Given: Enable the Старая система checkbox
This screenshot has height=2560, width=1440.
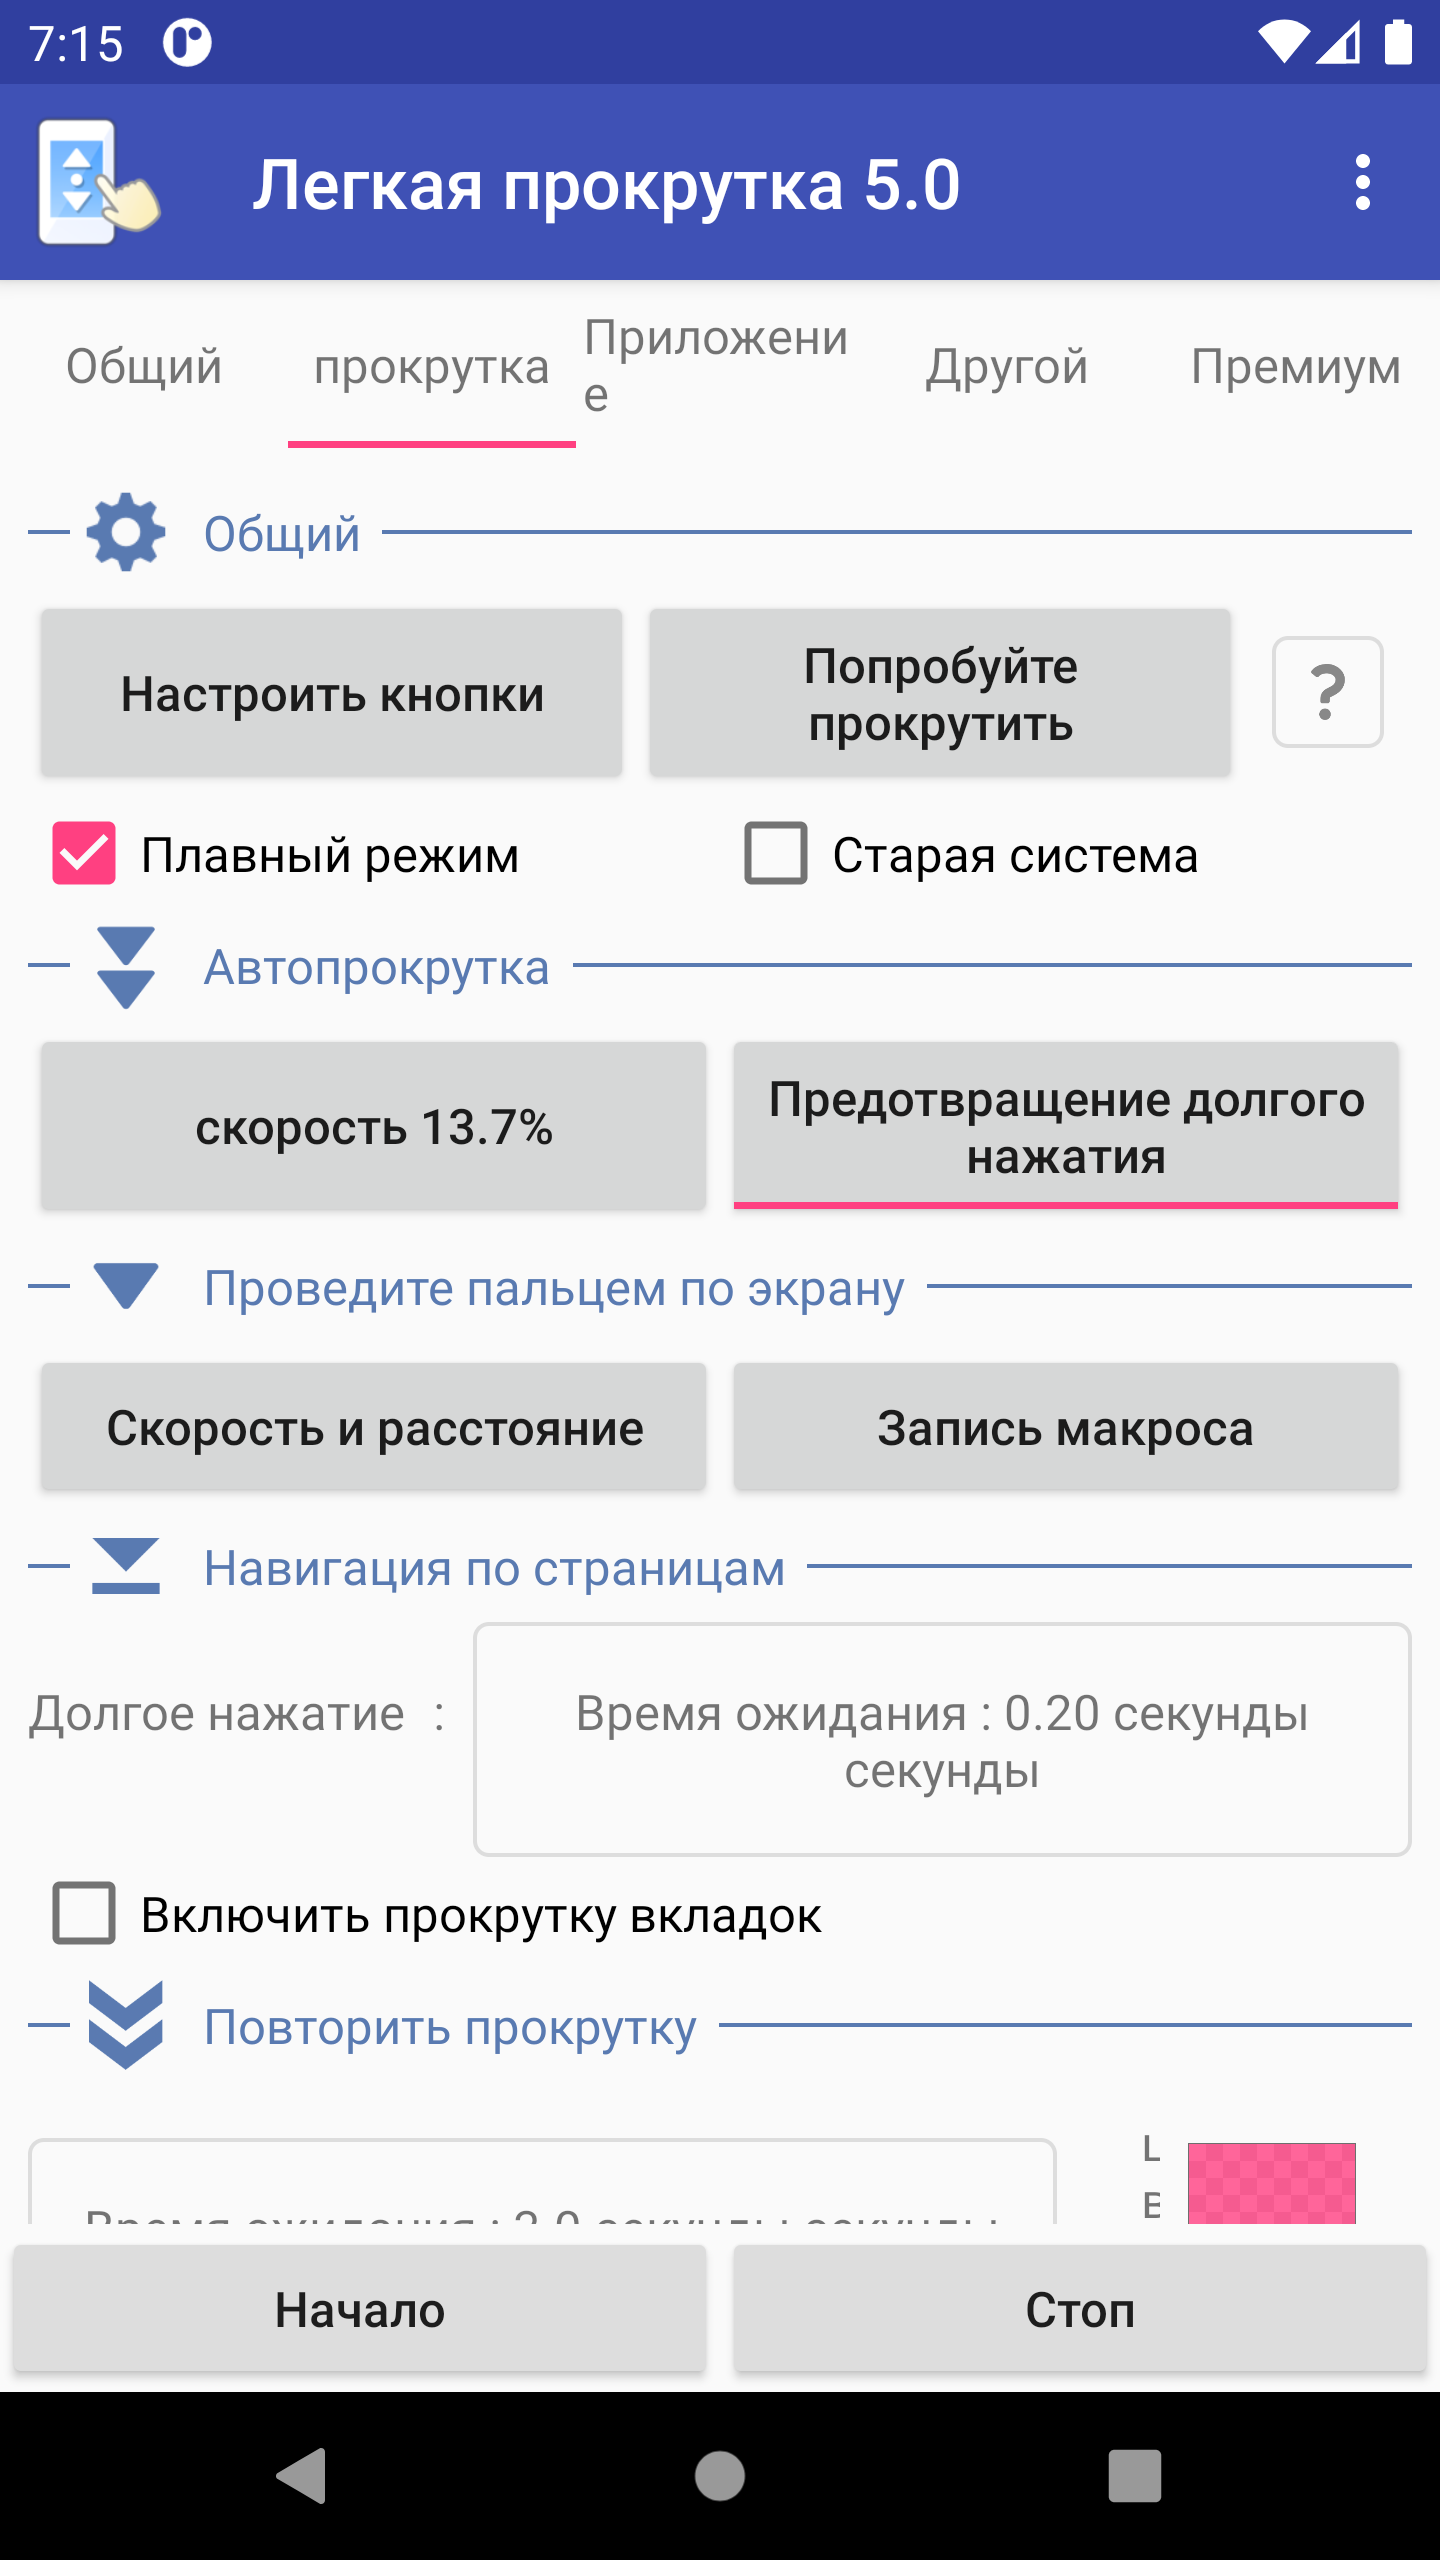Looking at the screenshot, I should 776,854.
